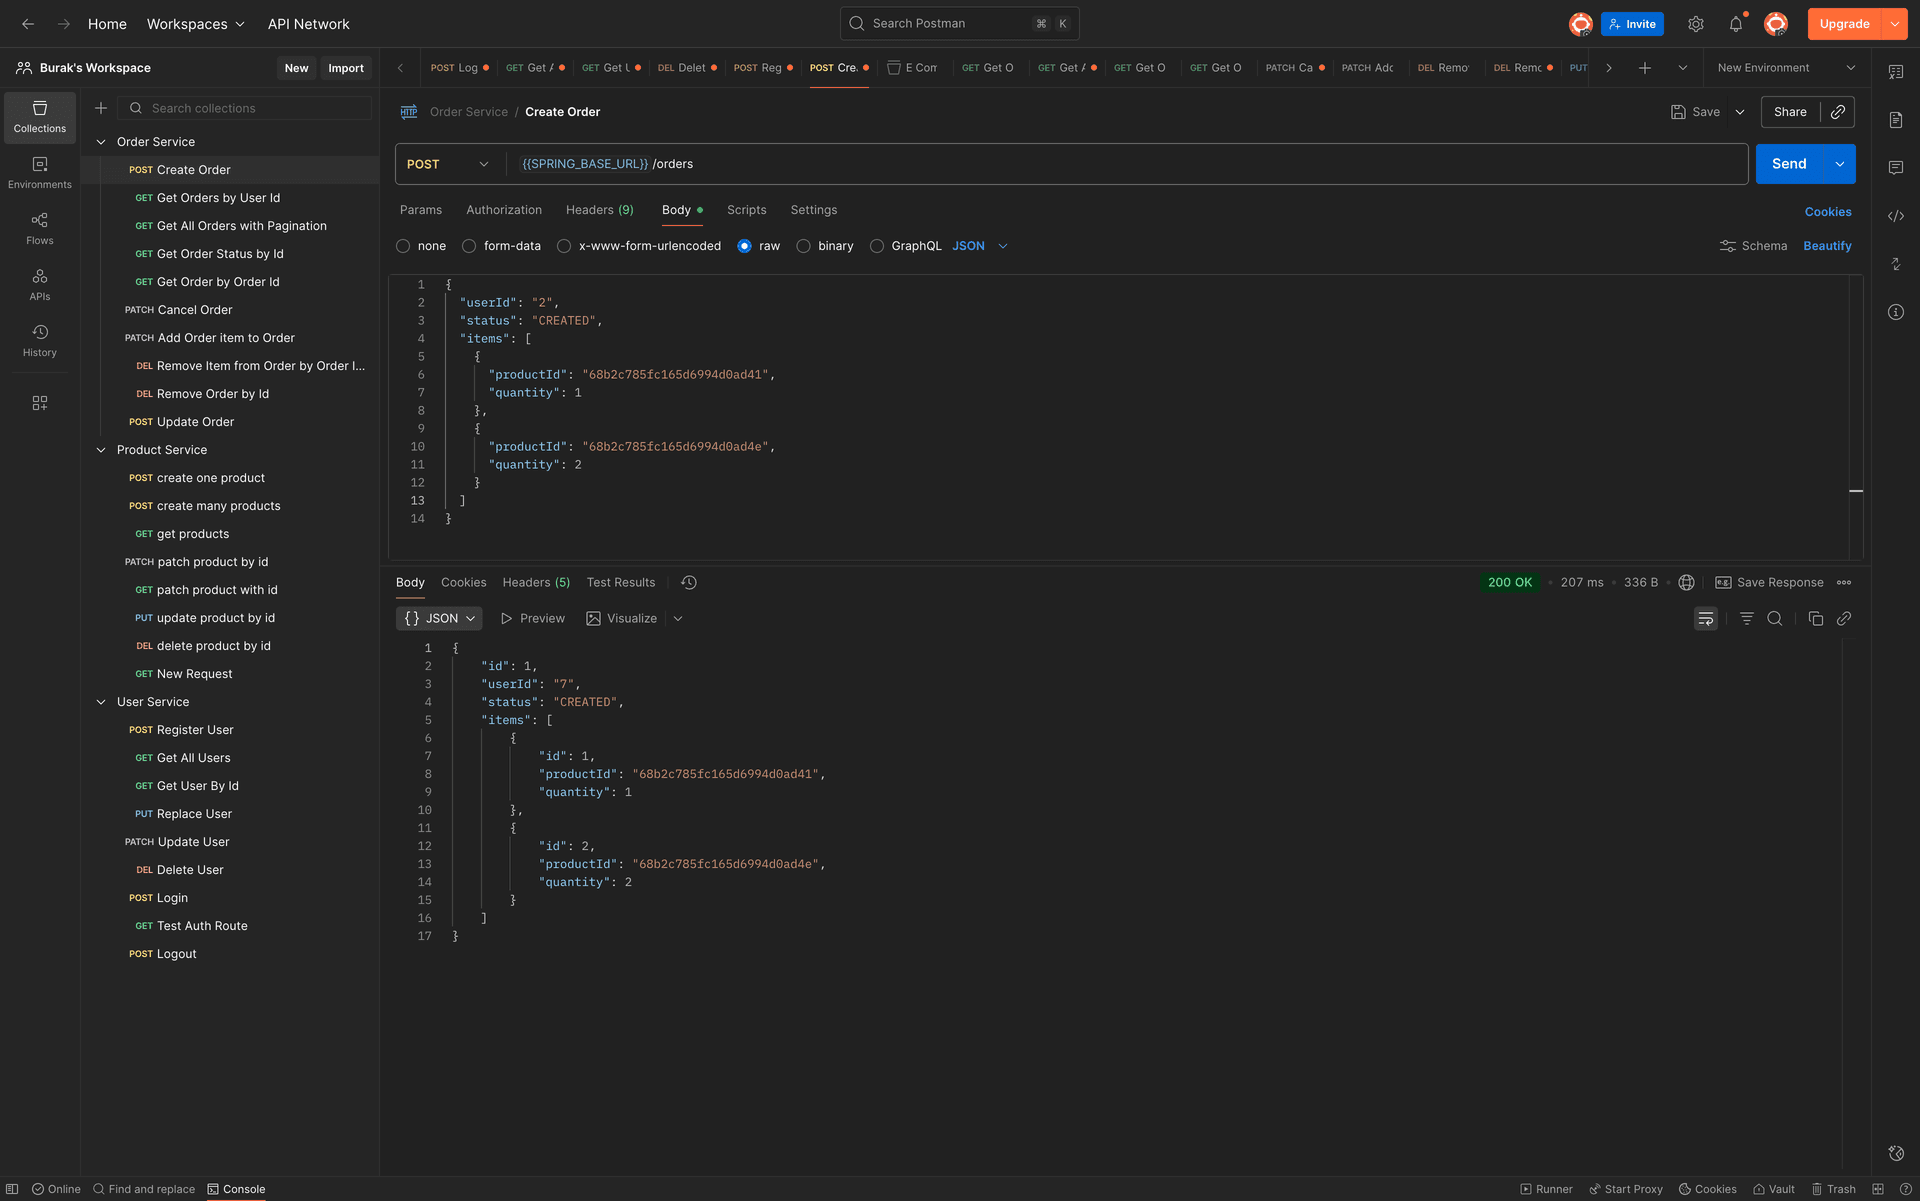The image size is (1920, 1201).
Task: Click Beautify to format the JSON body
Action: coord(1827,245)
